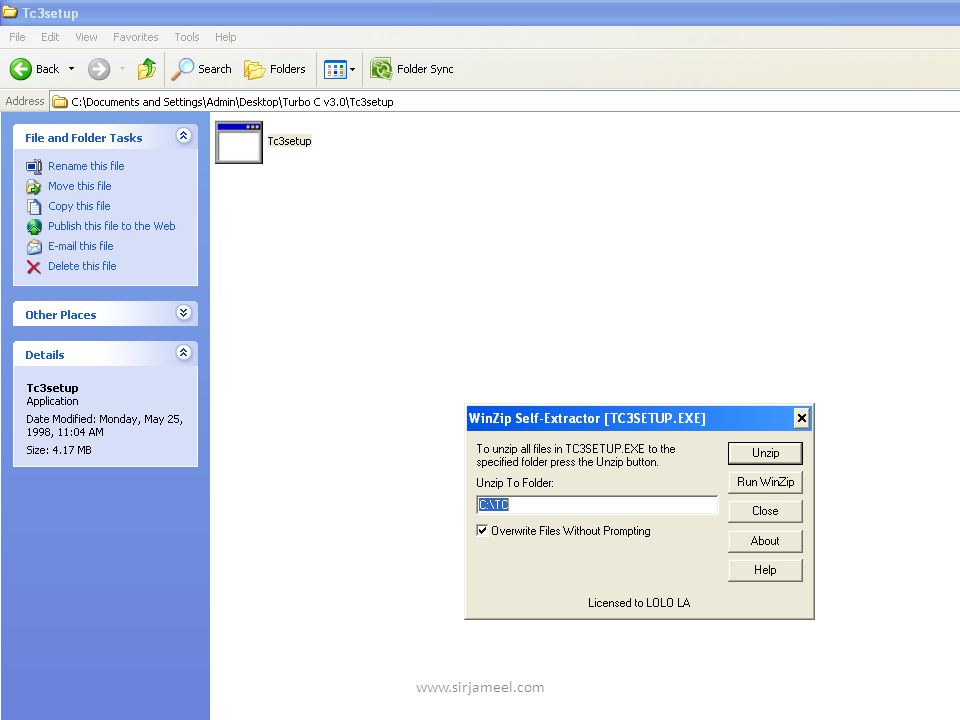Click the File and Folder Tasks heading
This screenshot has height=720, width=960.
[x=84, y=138]
